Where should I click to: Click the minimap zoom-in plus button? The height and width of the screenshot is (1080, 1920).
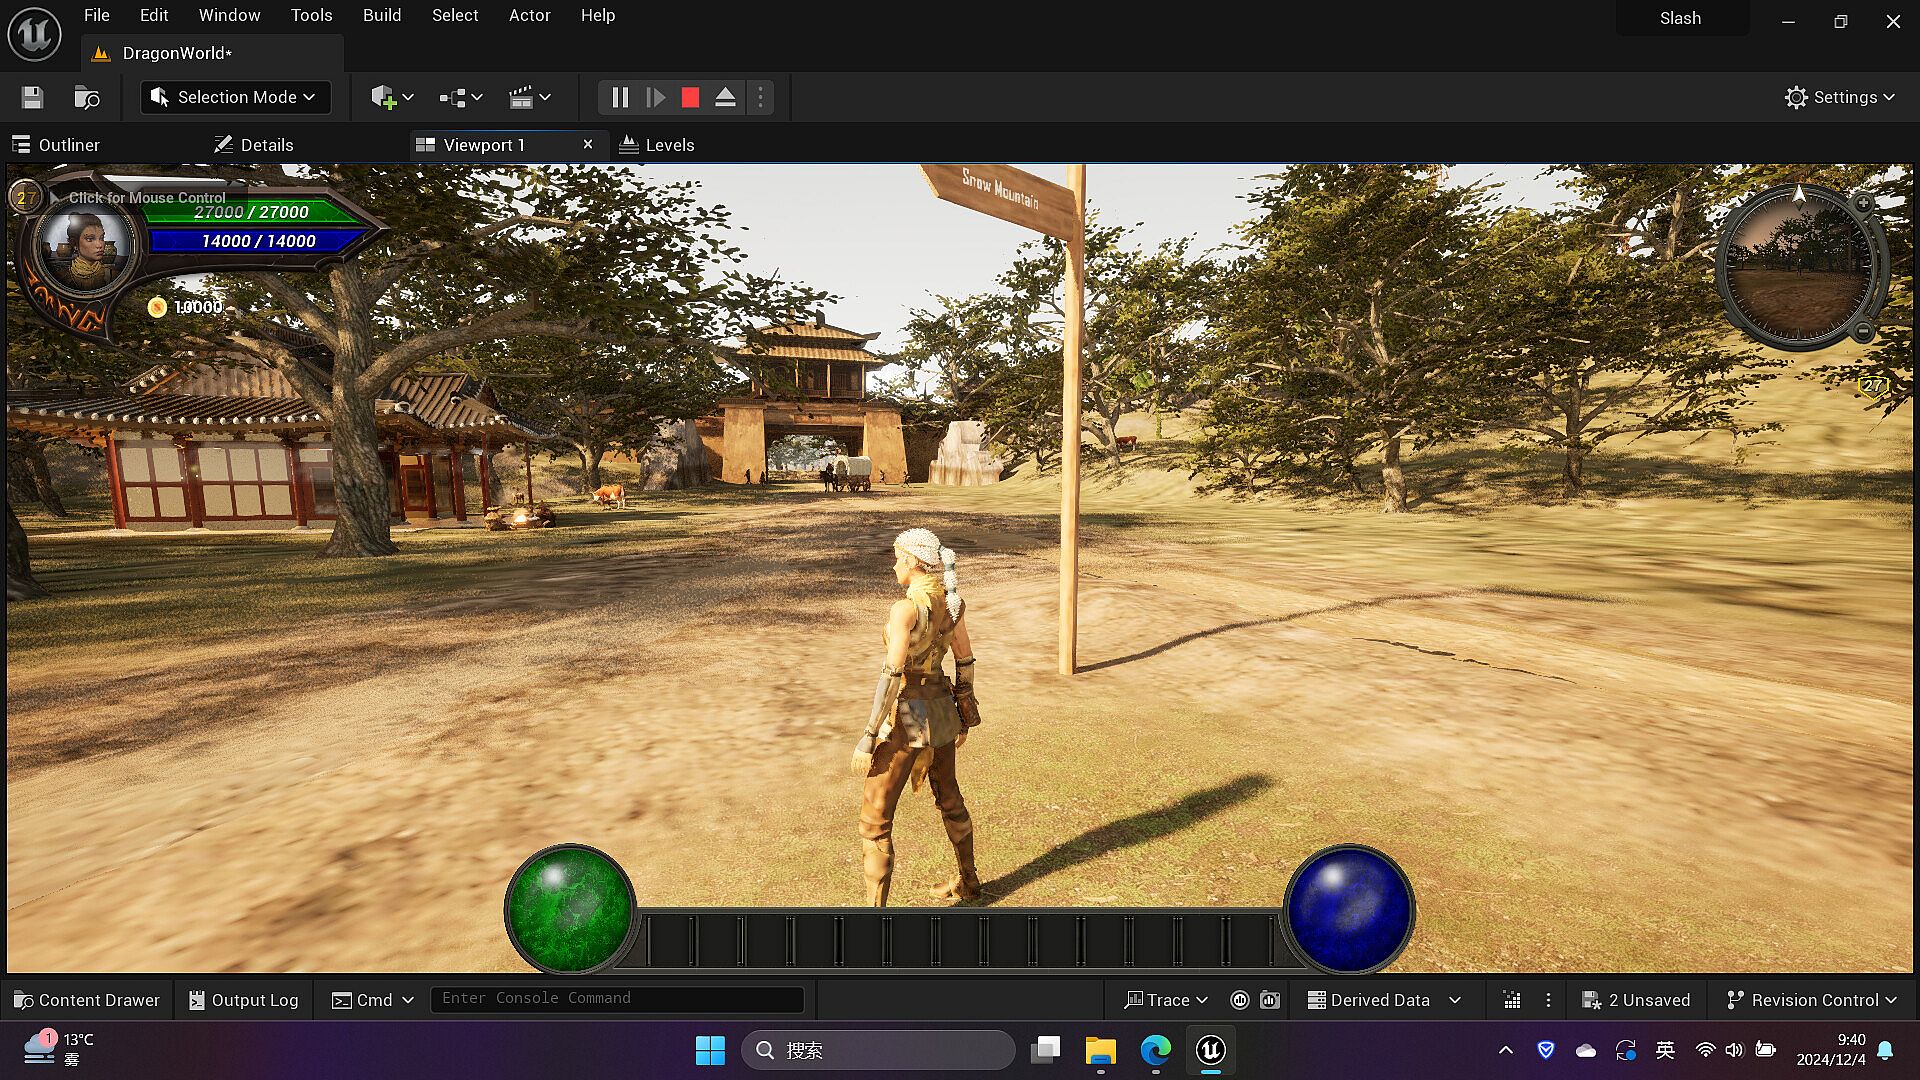1863,204
